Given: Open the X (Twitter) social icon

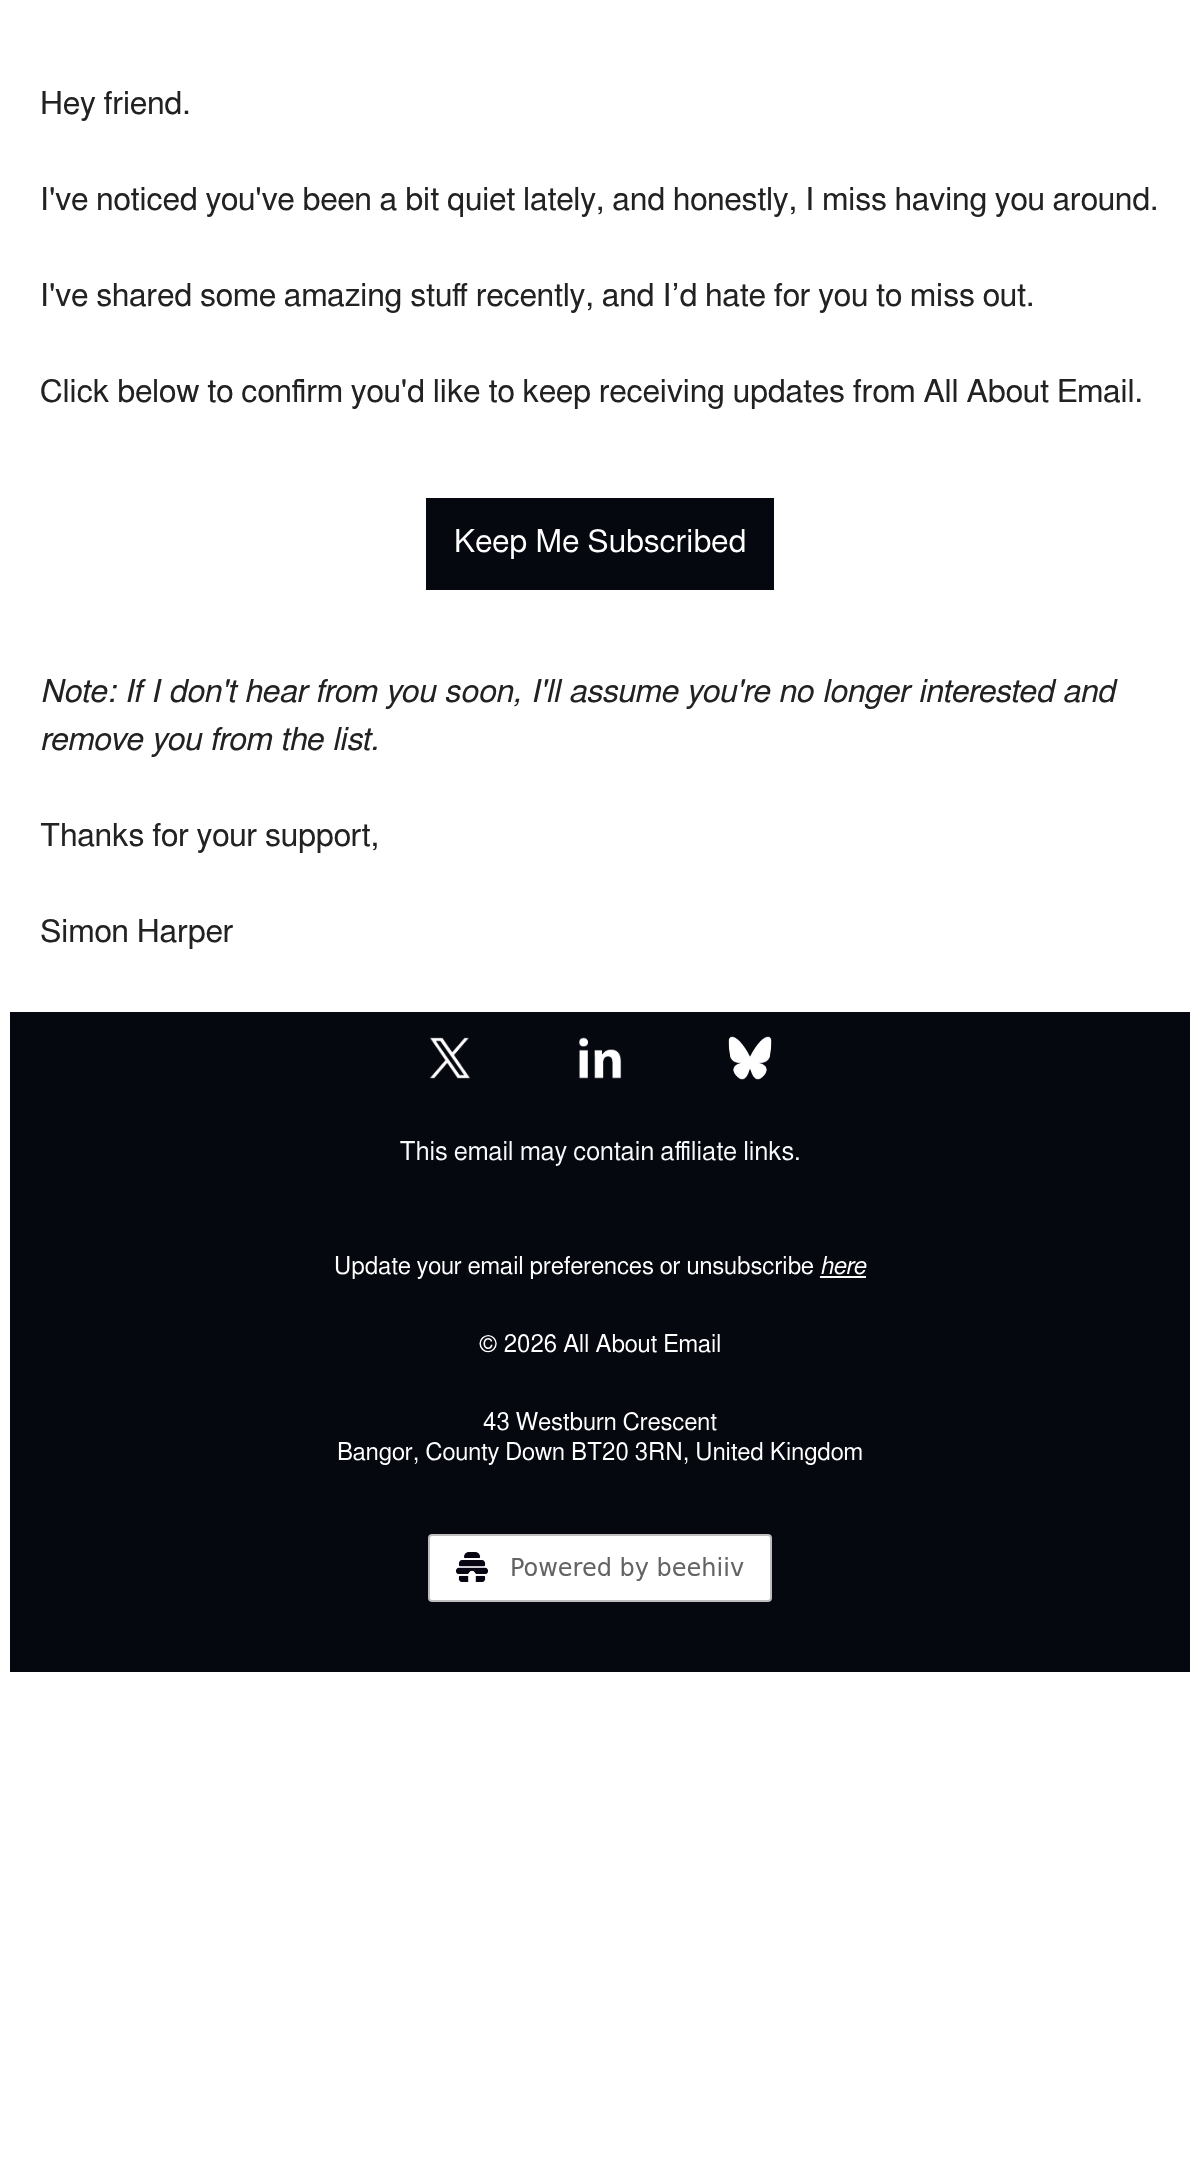Looking at the screenshot, I should pyautogui.click(x=450, y=1058).
